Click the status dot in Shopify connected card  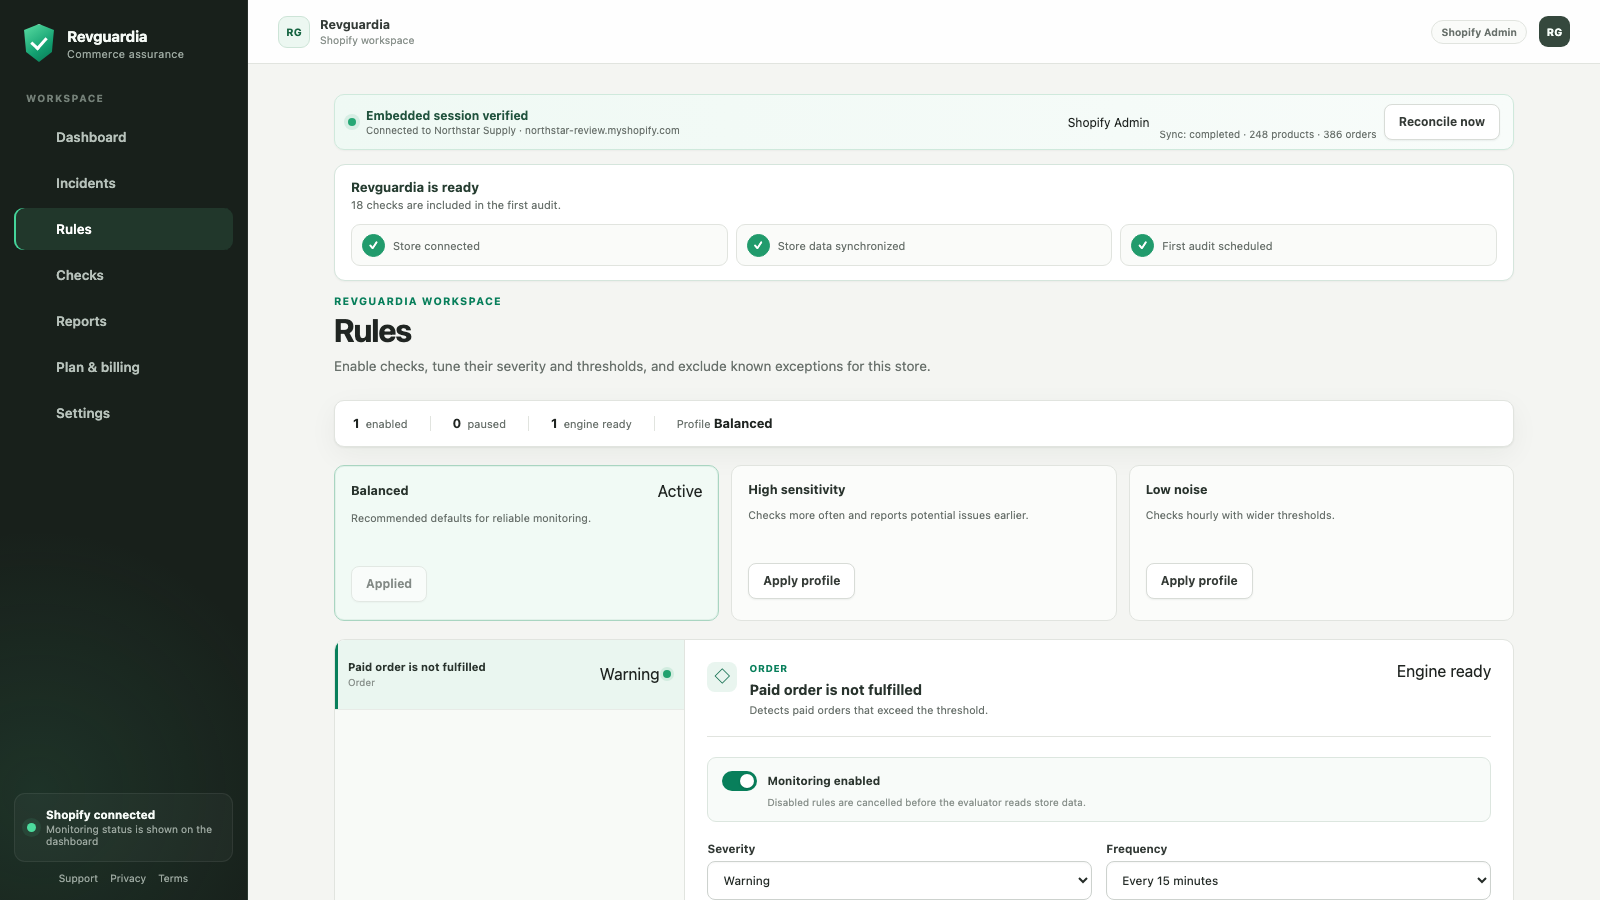pyautogui.click(x=32, y=828)
